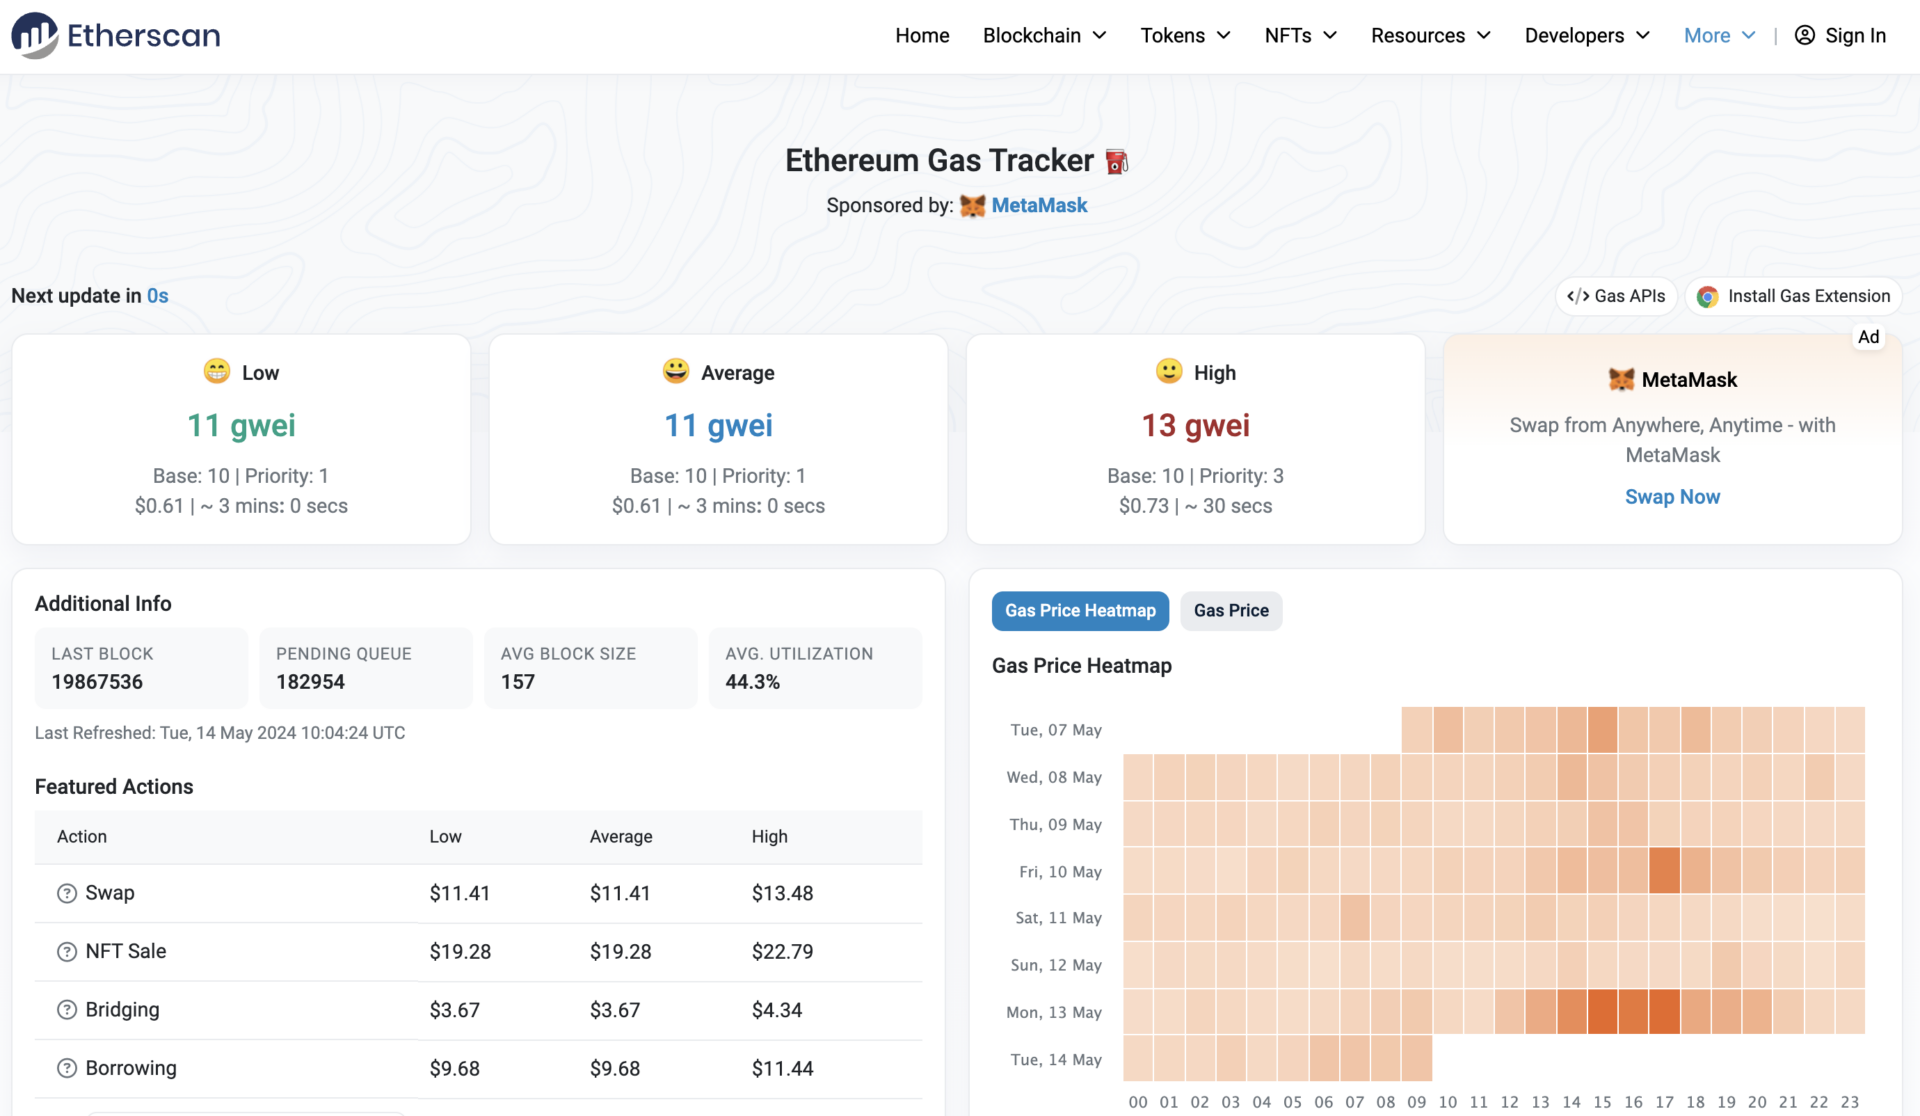Open the More dropdown menu
This screenshot has width=1920, height=1116.
click(1718, 35)
